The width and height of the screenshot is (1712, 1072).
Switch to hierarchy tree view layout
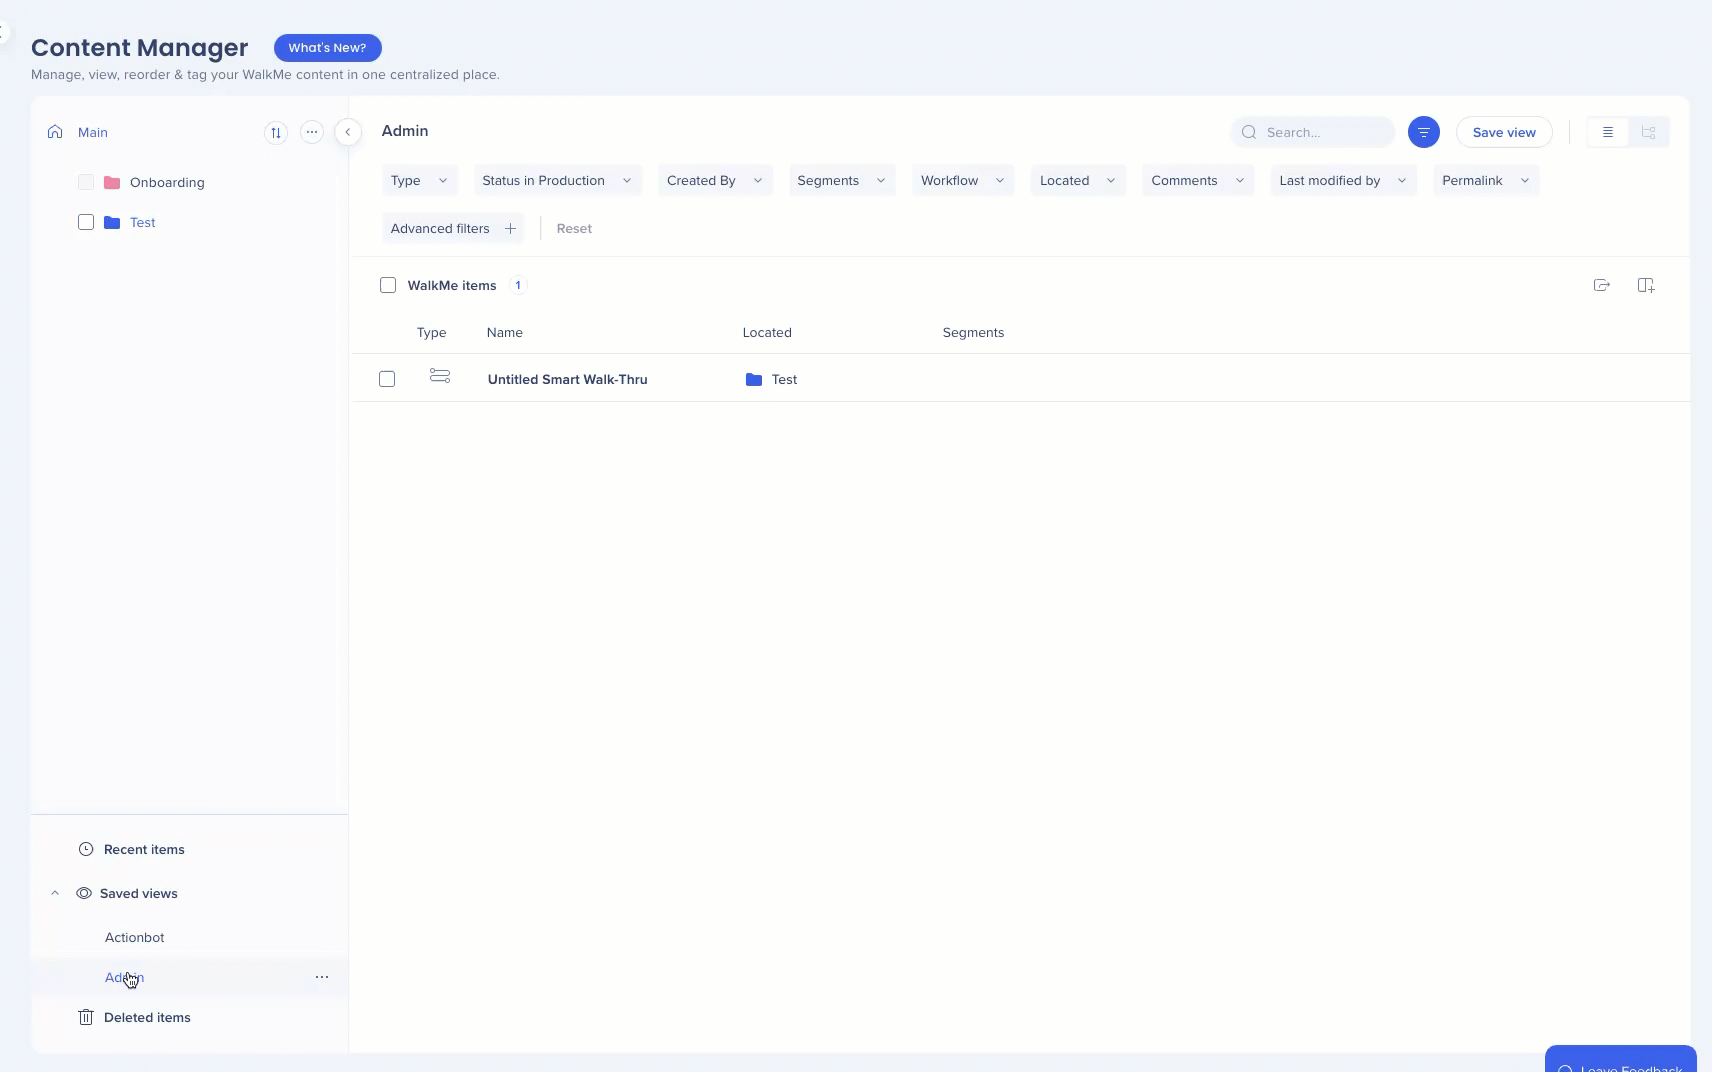coord(1649,132)
